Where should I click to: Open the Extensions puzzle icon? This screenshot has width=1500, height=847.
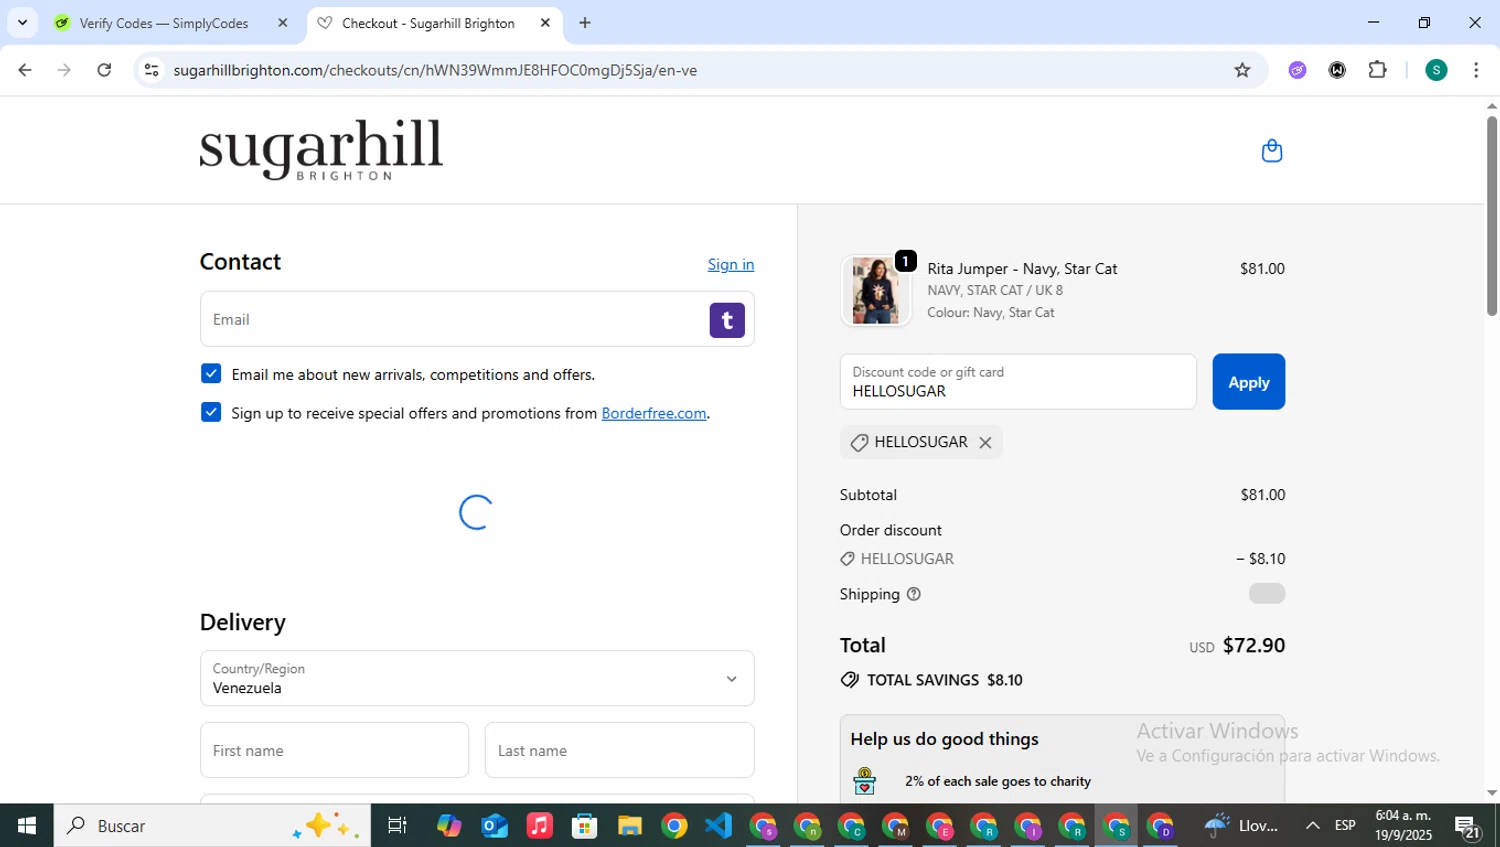(x=1377, y=70)
